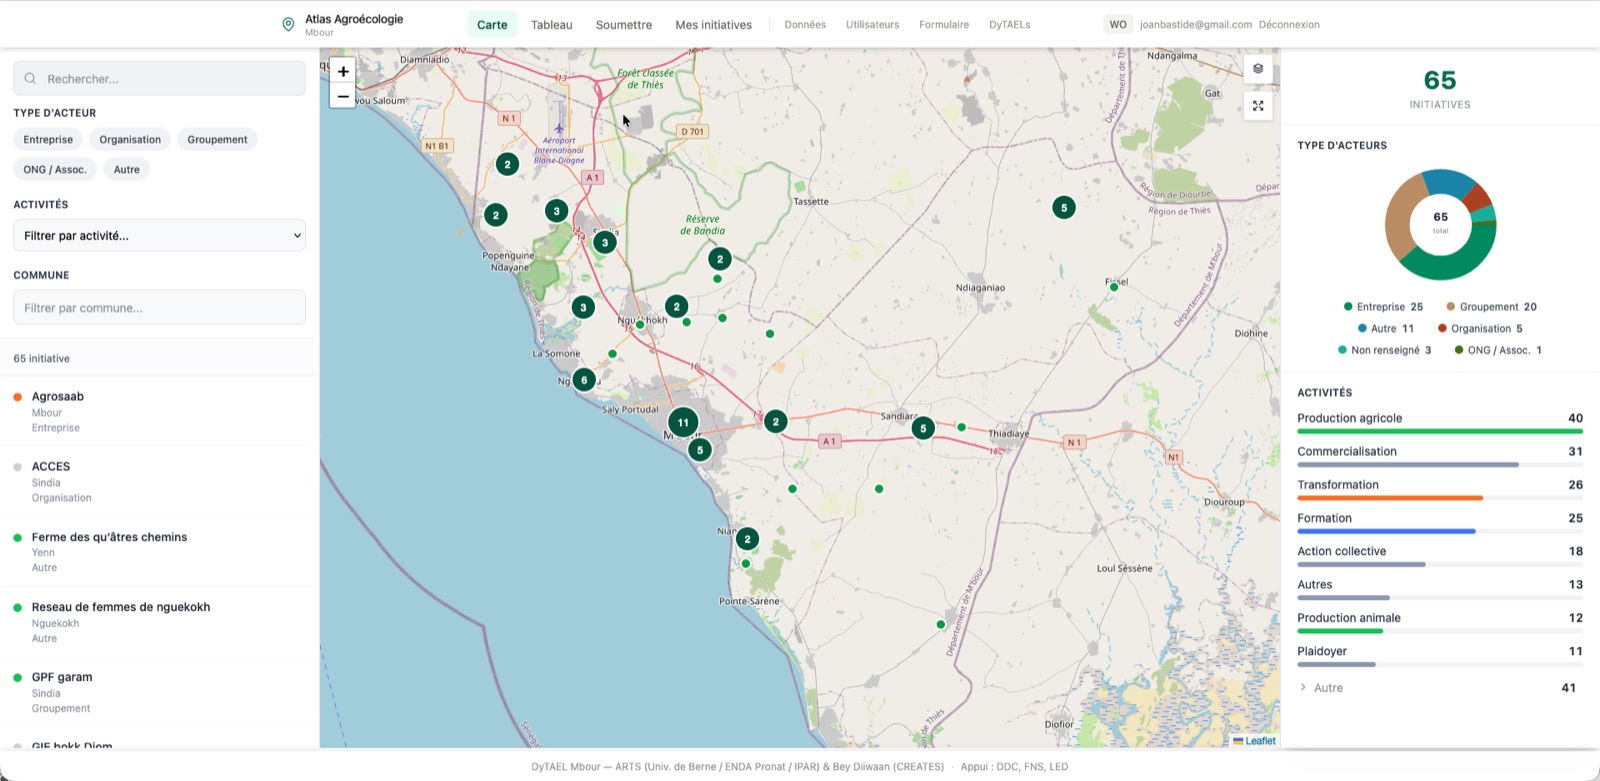Toggle Entreprise 25 in chart legend

point(1383,307)
